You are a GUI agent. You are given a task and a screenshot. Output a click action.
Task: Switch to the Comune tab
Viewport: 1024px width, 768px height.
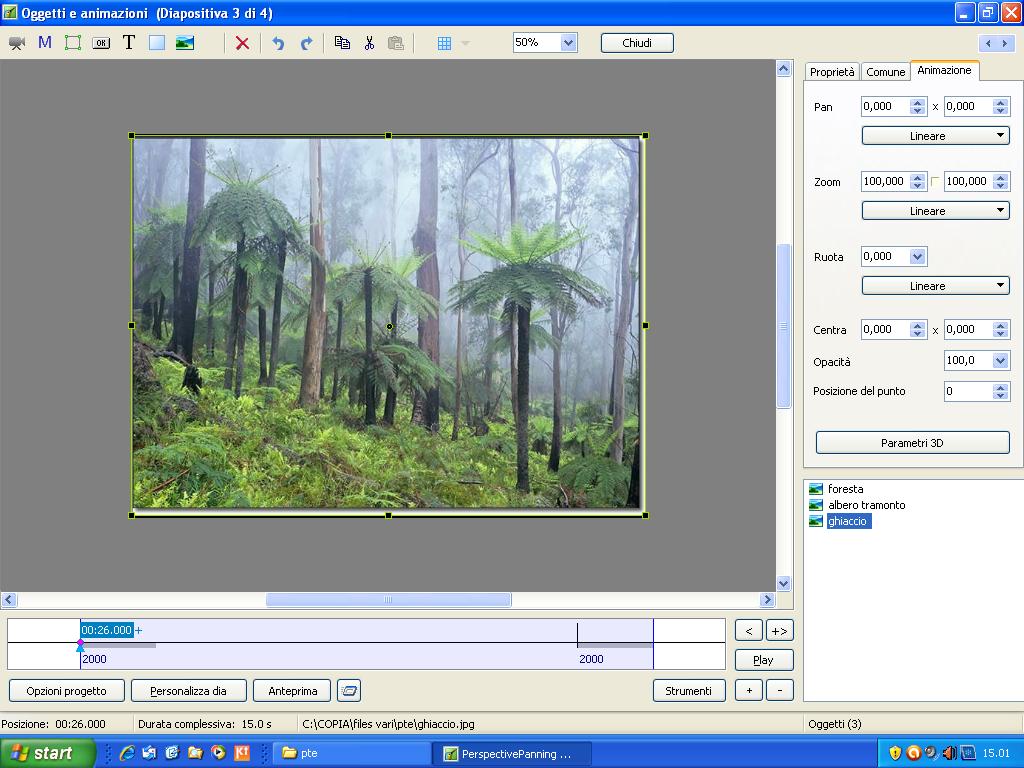(x=885, y=72)
